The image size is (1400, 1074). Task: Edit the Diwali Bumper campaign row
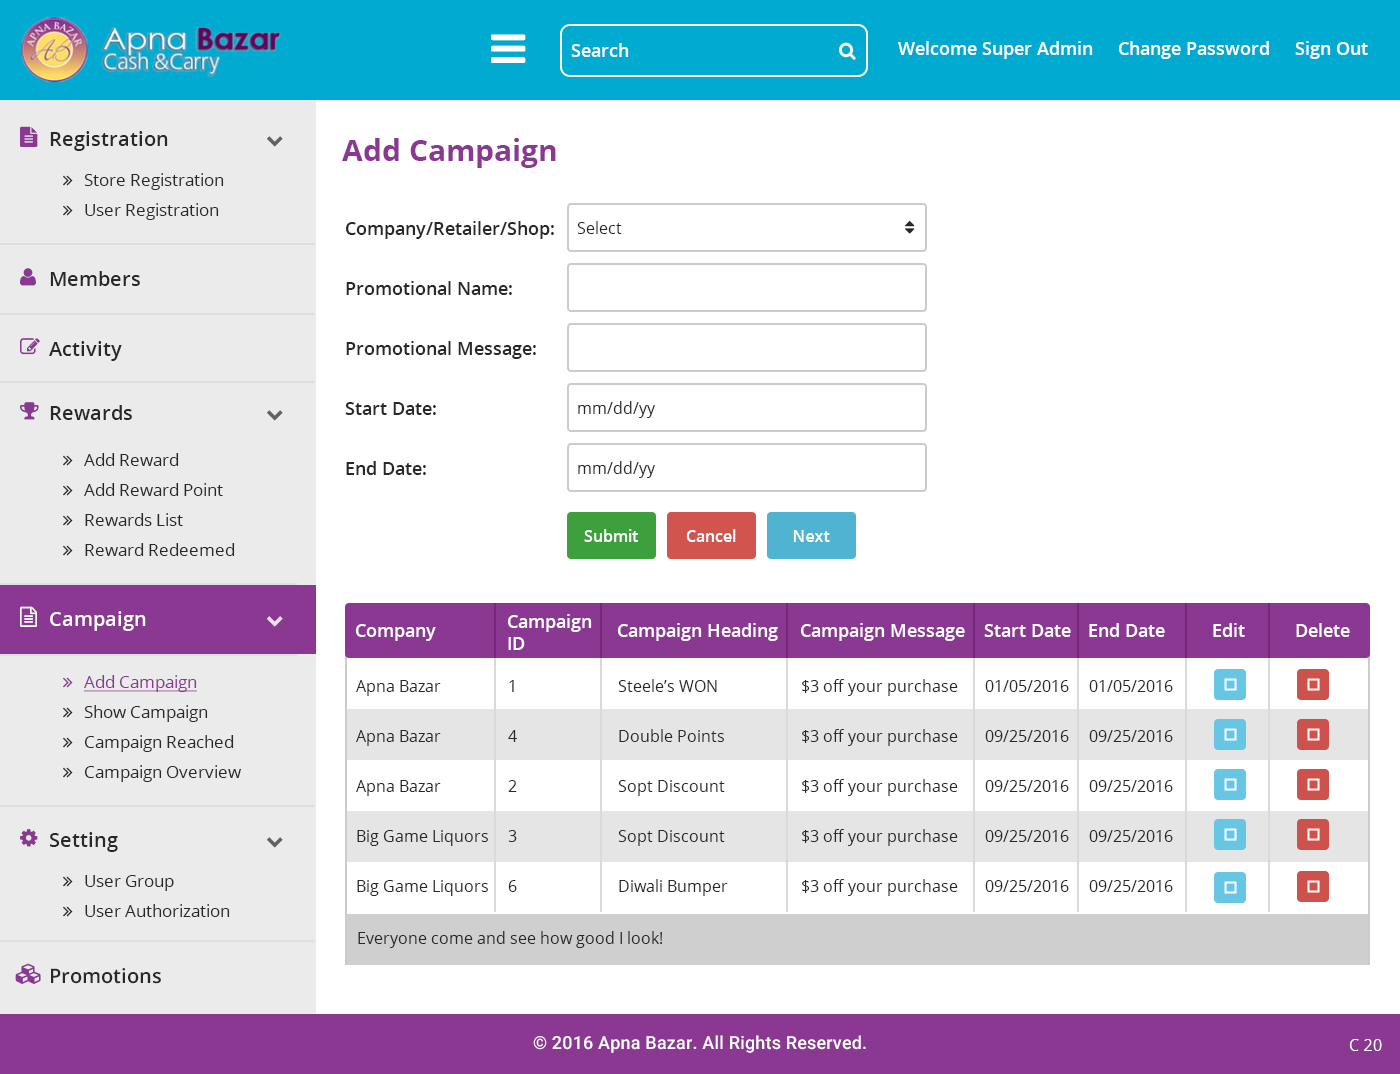click(1229, 887)
